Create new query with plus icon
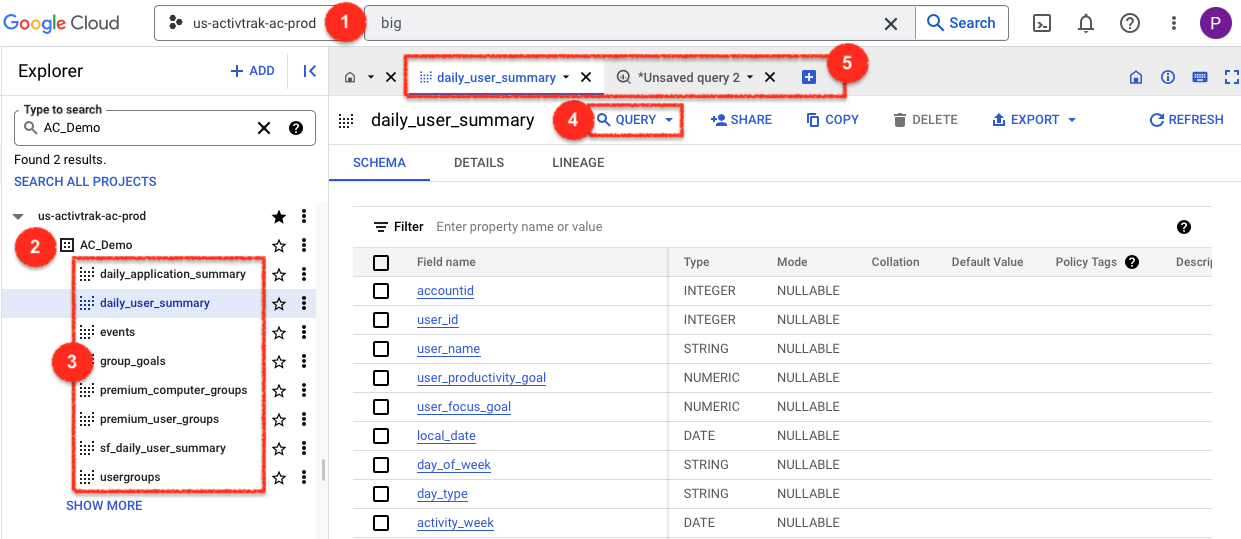1241x539 pixels. click(x=809, y=77)
